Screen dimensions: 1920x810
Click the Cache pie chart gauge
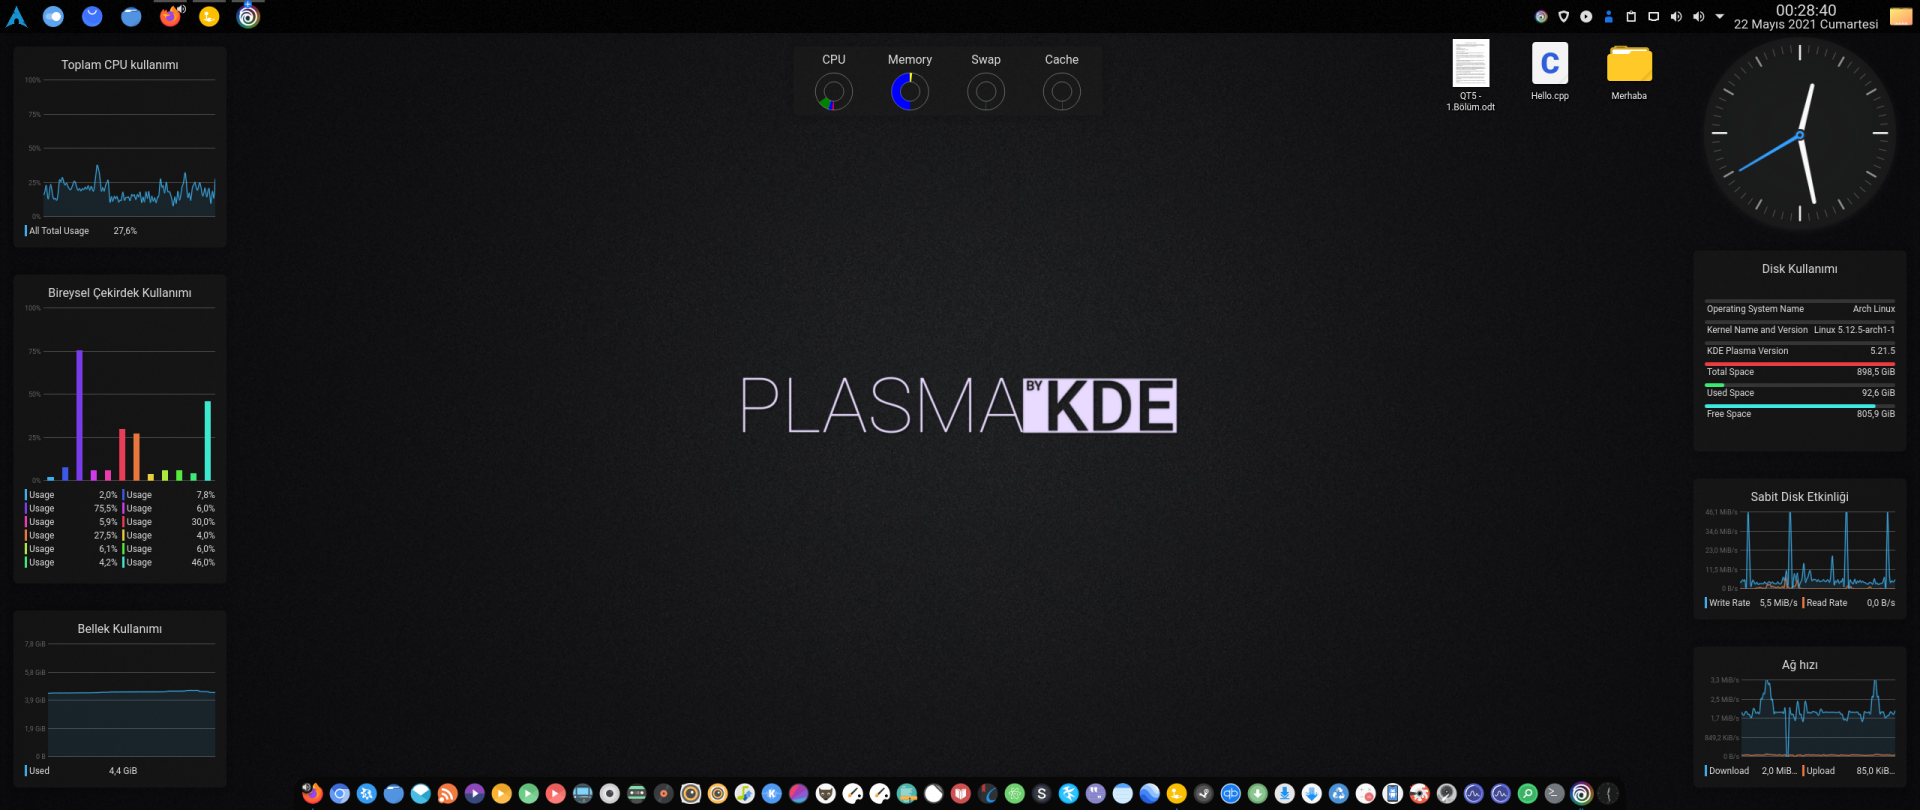point(1062,92)
